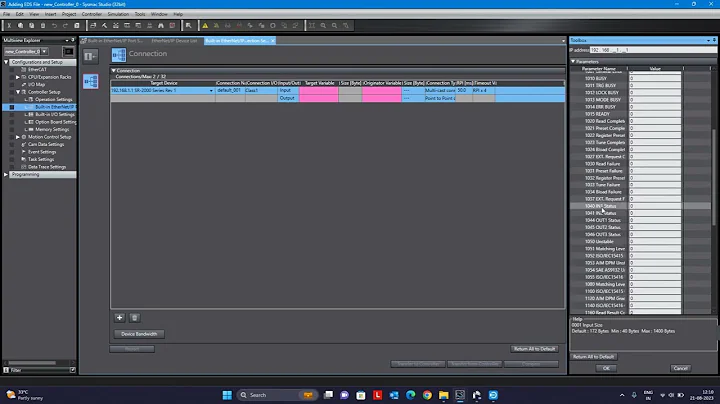Click the binoculars search toolbar icon
Image resolution: width=720 pixels, height=404 pixels.
(161, 26)
